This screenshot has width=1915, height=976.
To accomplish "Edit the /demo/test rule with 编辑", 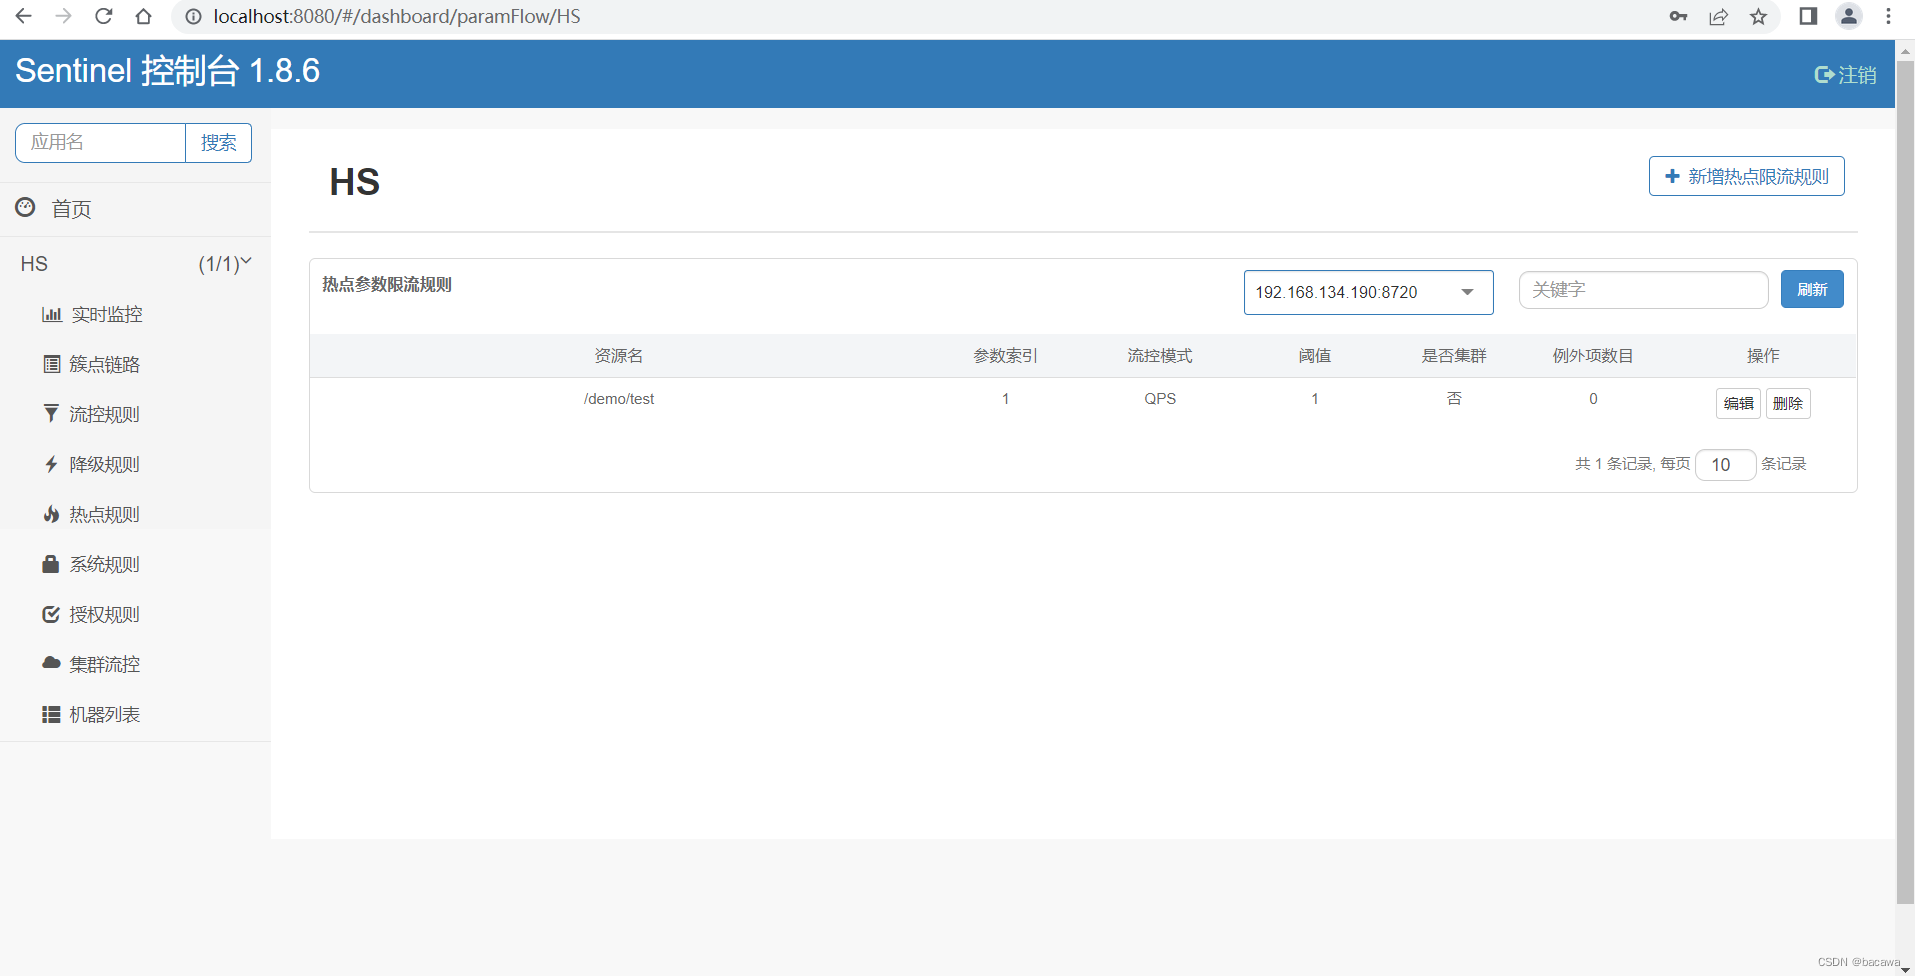I will coord(1738,403).
